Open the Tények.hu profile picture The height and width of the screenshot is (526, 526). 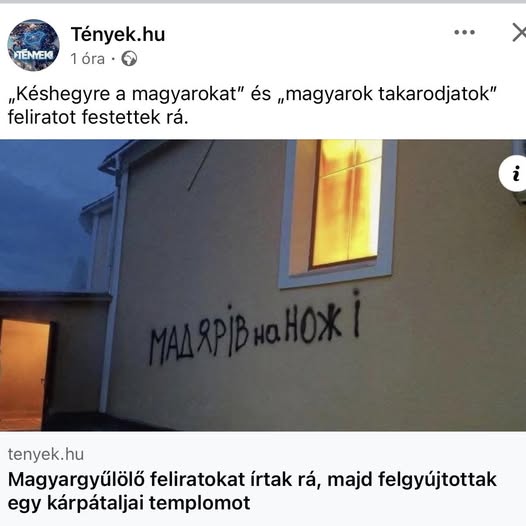click(34, 45)
